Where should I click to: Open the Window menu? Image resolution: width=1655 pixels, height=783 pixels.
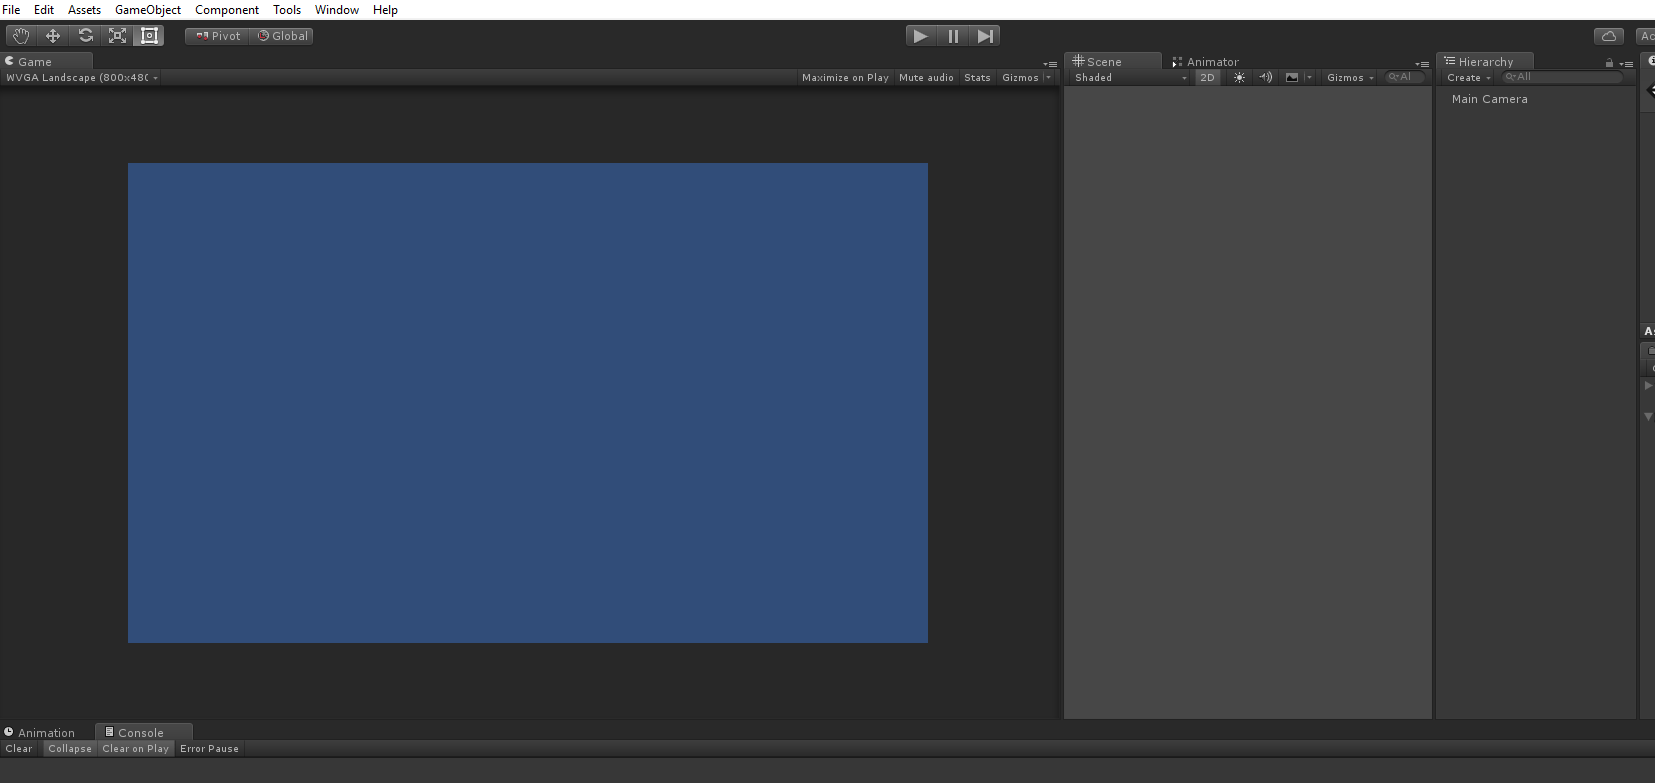coord(337,10)
